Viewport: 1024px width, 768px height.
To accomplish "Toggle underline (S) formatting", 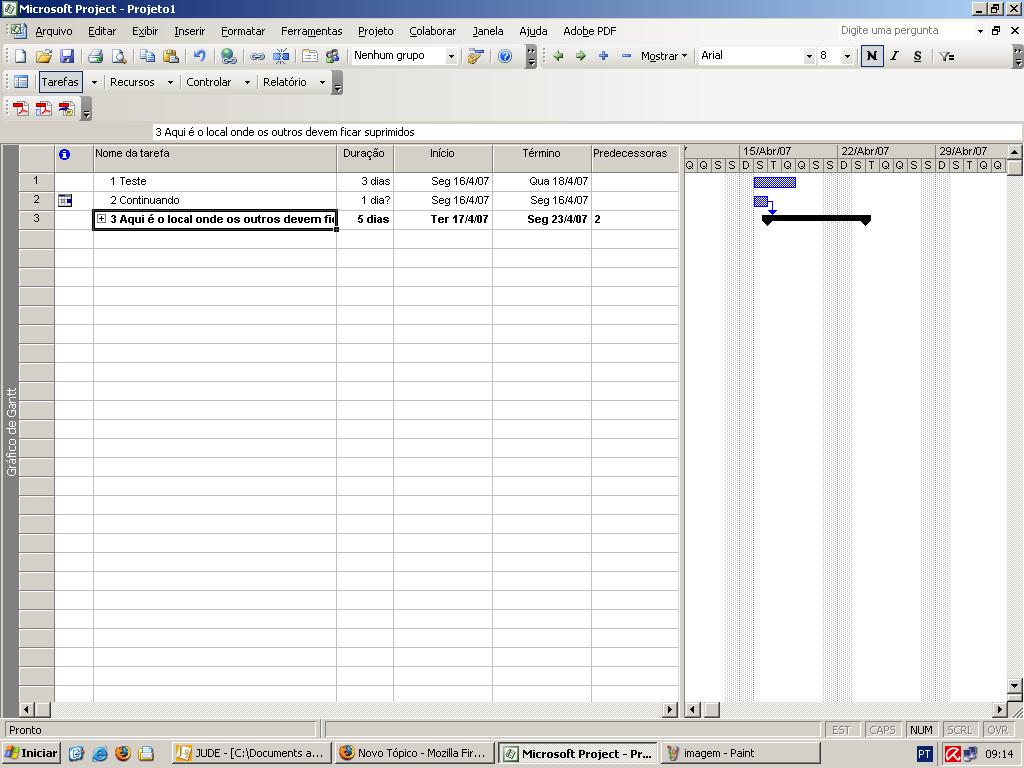I will [918, 56].
